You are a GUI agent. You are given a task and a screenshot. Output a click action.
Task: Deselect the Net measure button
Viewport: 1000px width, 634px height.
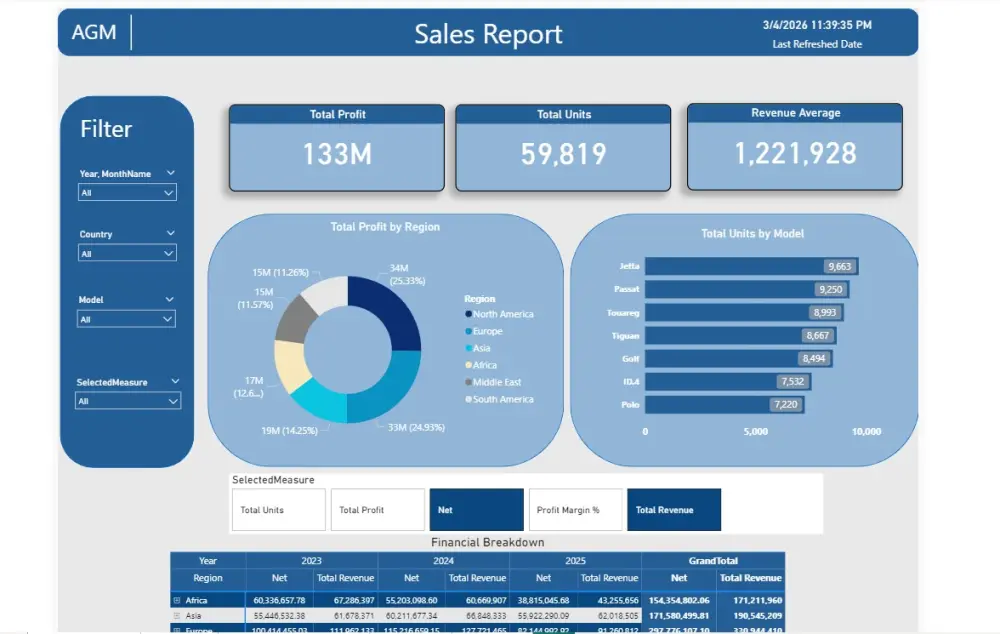[476, 510]
